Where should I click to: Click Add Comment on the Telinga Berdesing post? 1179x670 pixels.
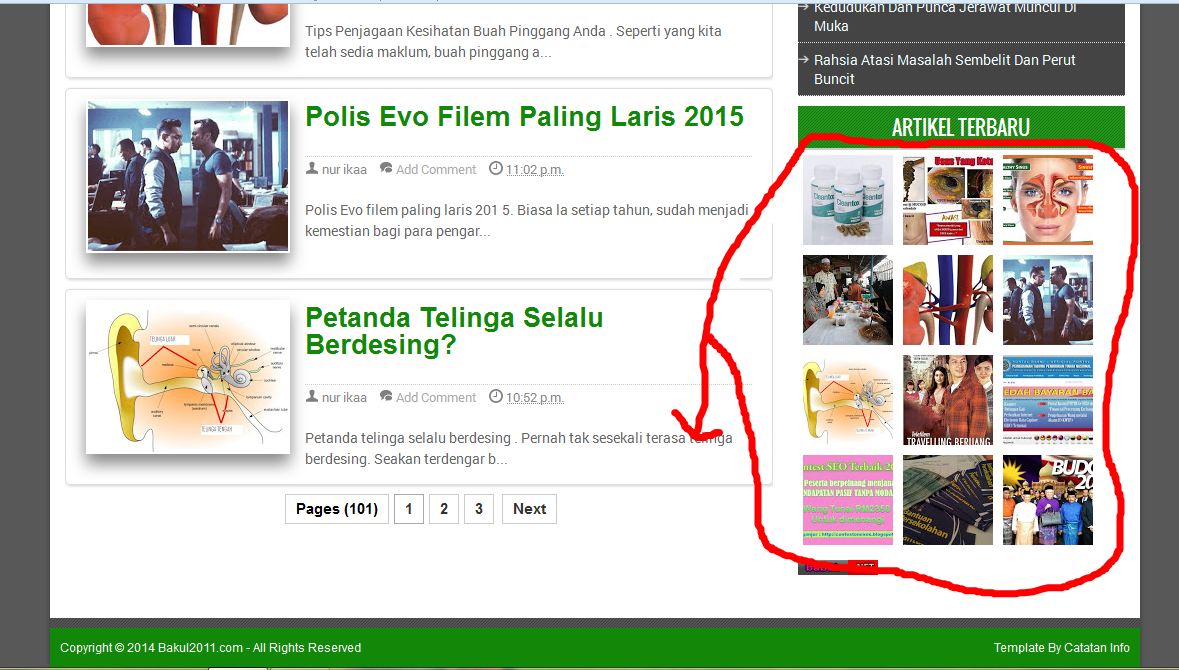[x=436, y=398]
